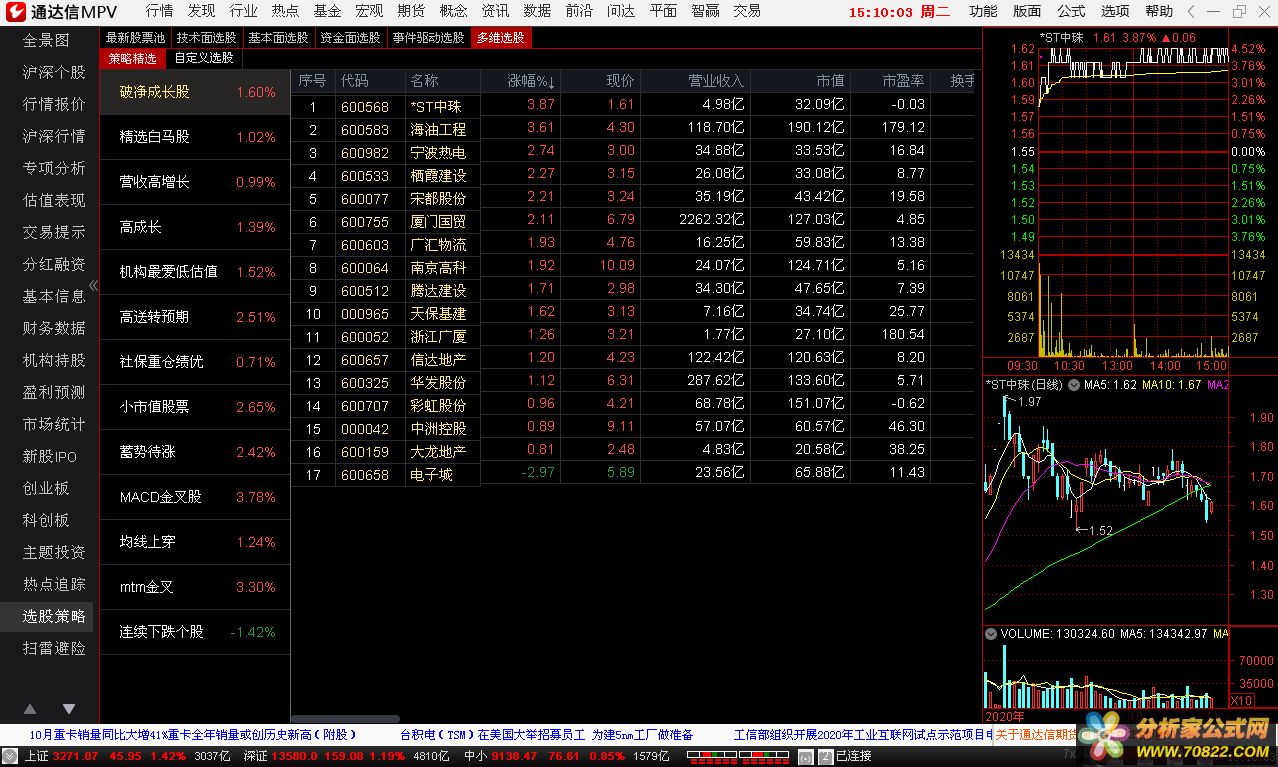Open the 重卡销量 news headline in ticker

point(193,734)
